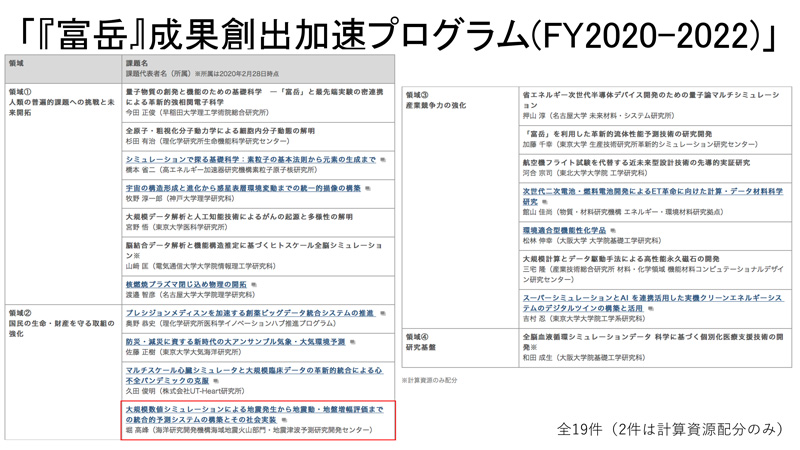Image resolution: width=800 pixels, height=450 pixels.
Task: Select 航空機フライト試験を代替する title
Action: (636, 162)
